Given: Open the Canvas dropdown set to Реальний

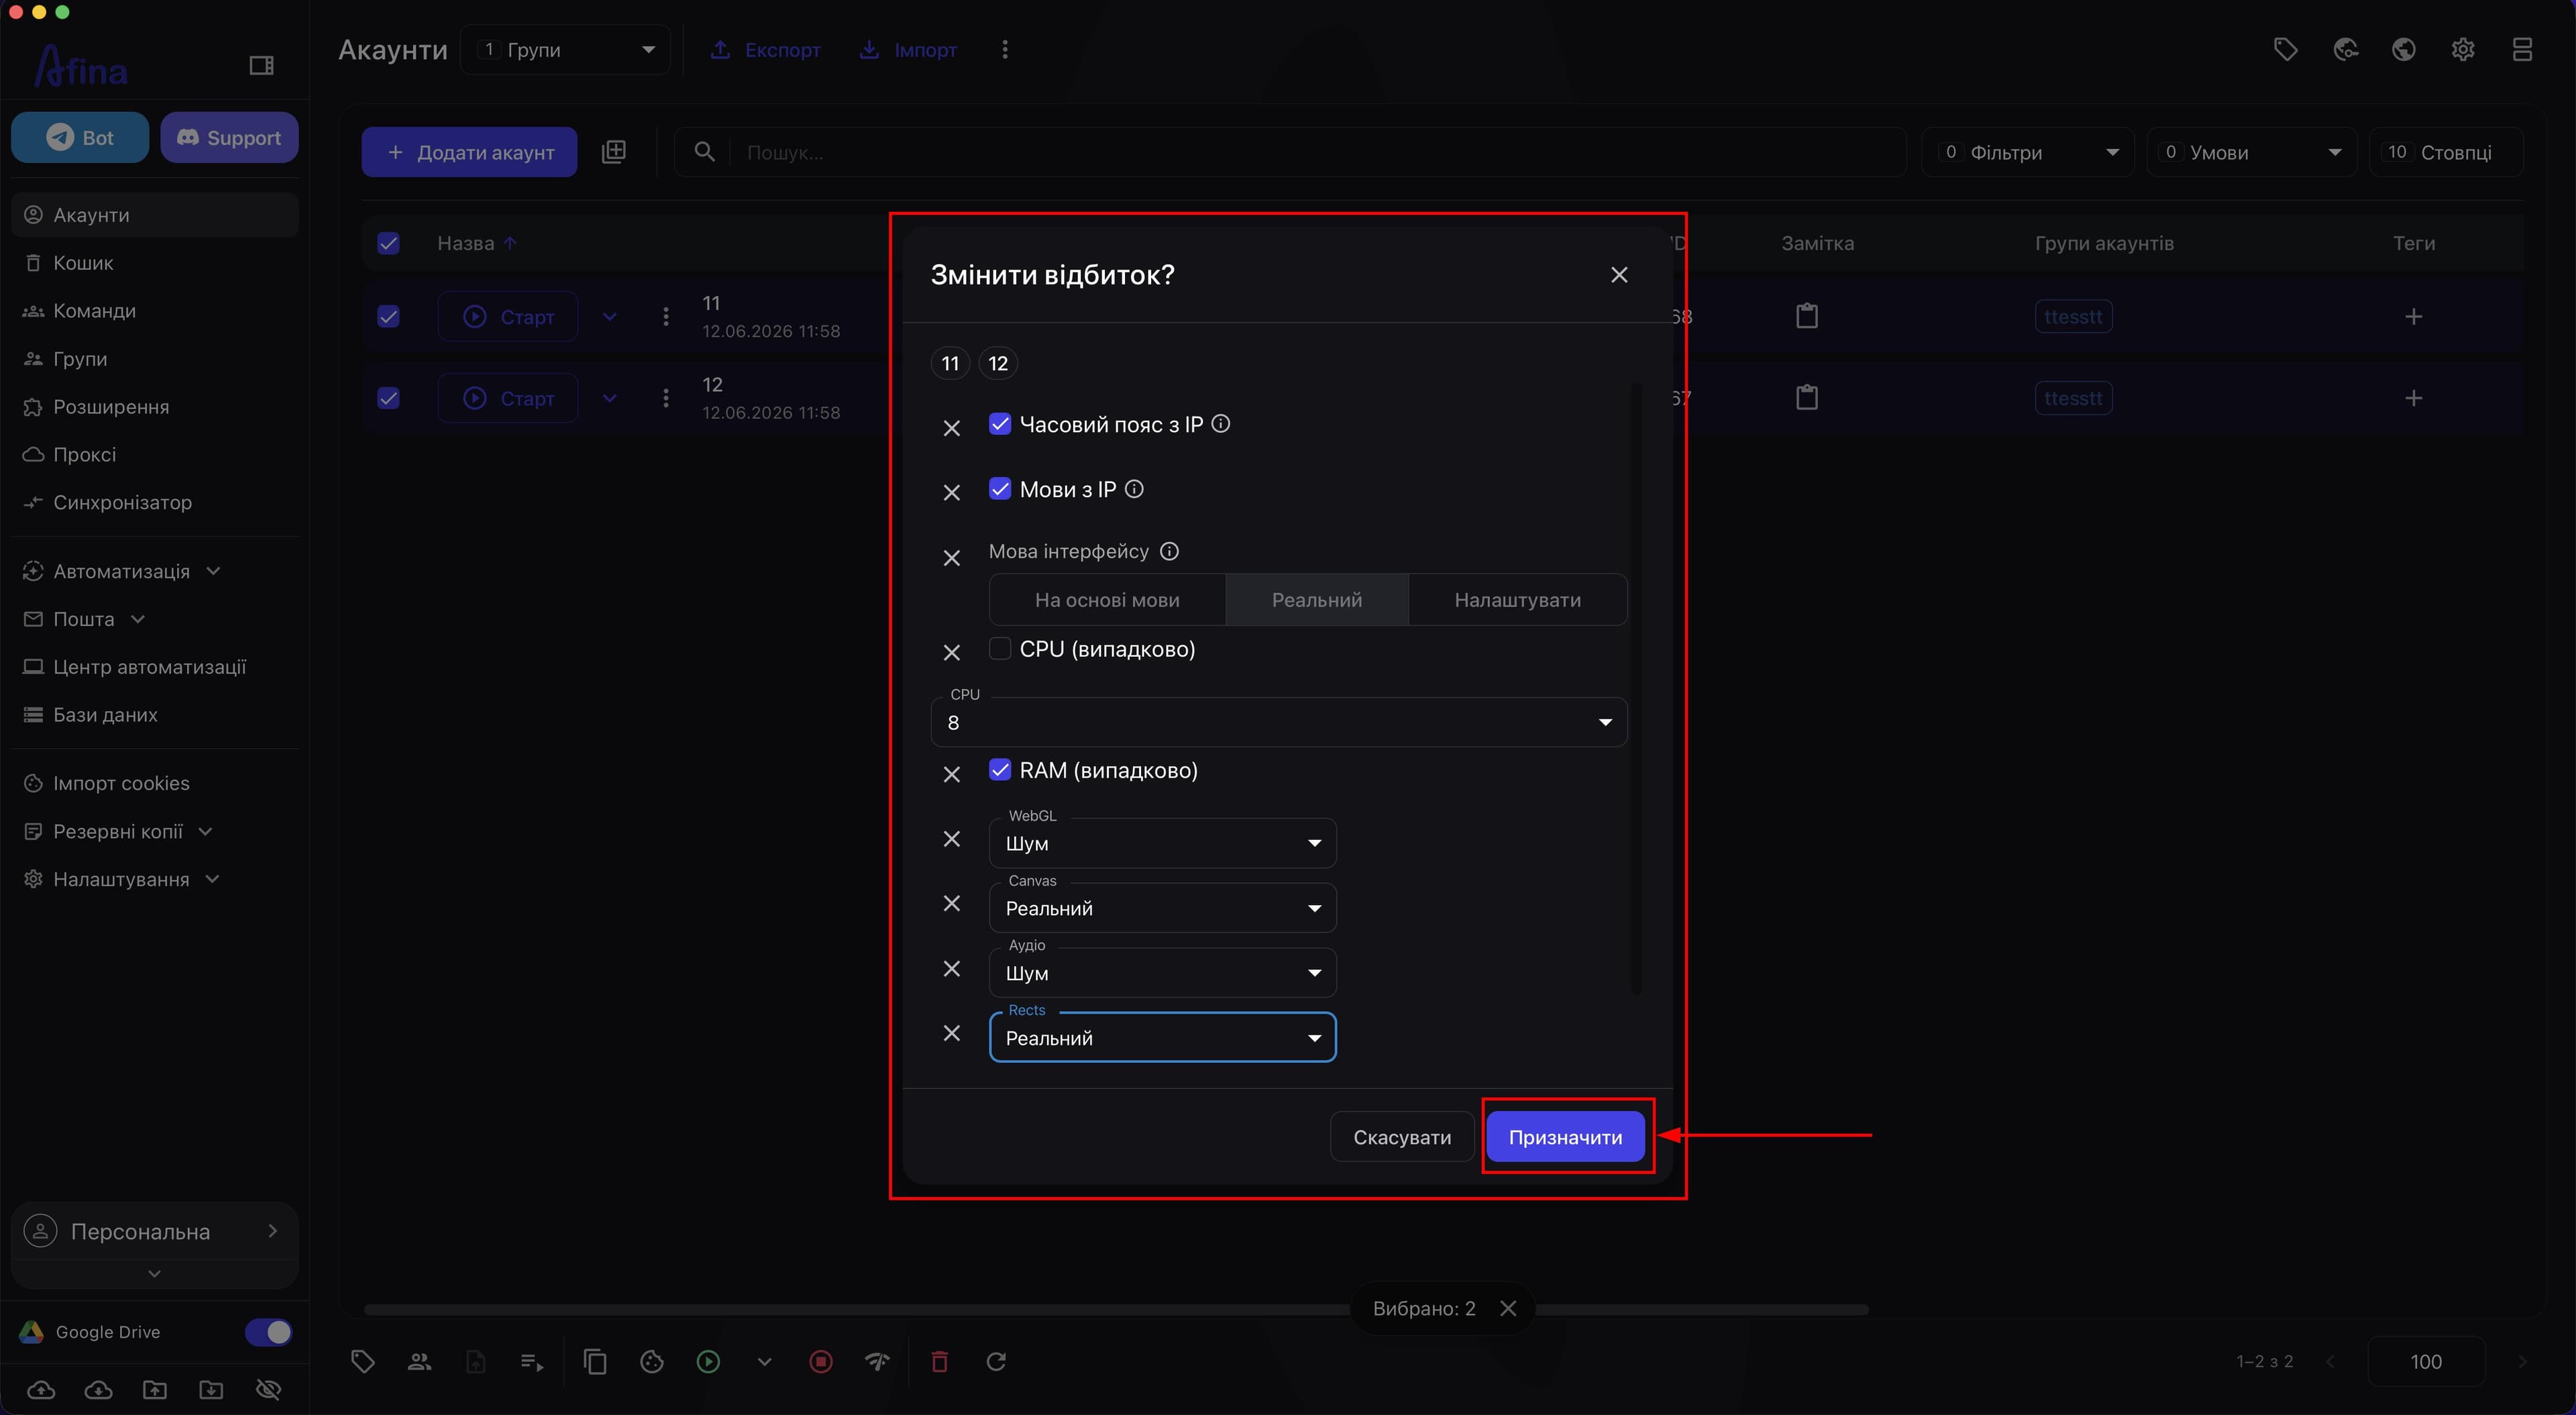Looking at the screenshot, I should point(1162,908).
